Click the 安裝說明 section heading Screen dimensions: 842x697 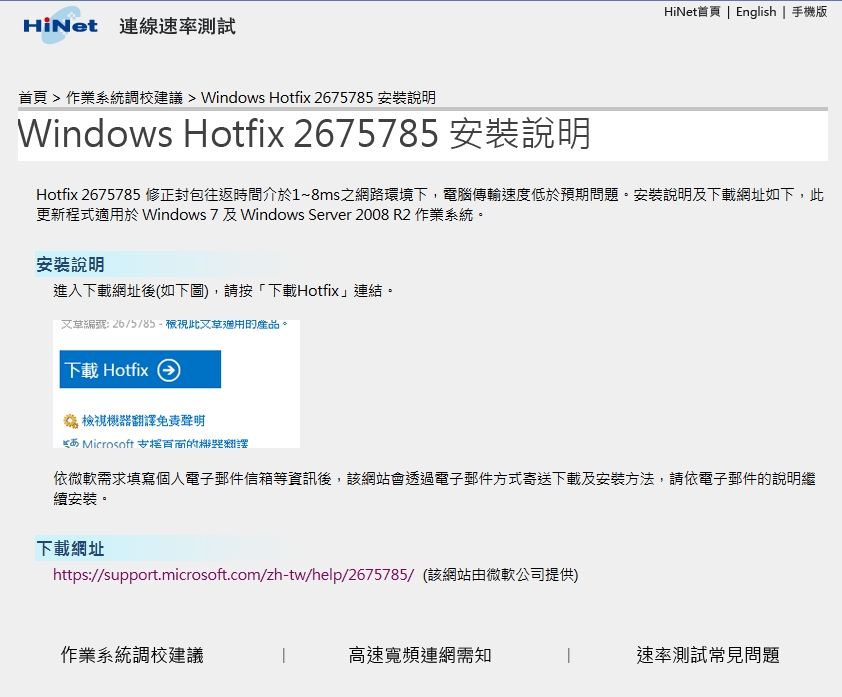pyautogui.click(x=70, y=264)
